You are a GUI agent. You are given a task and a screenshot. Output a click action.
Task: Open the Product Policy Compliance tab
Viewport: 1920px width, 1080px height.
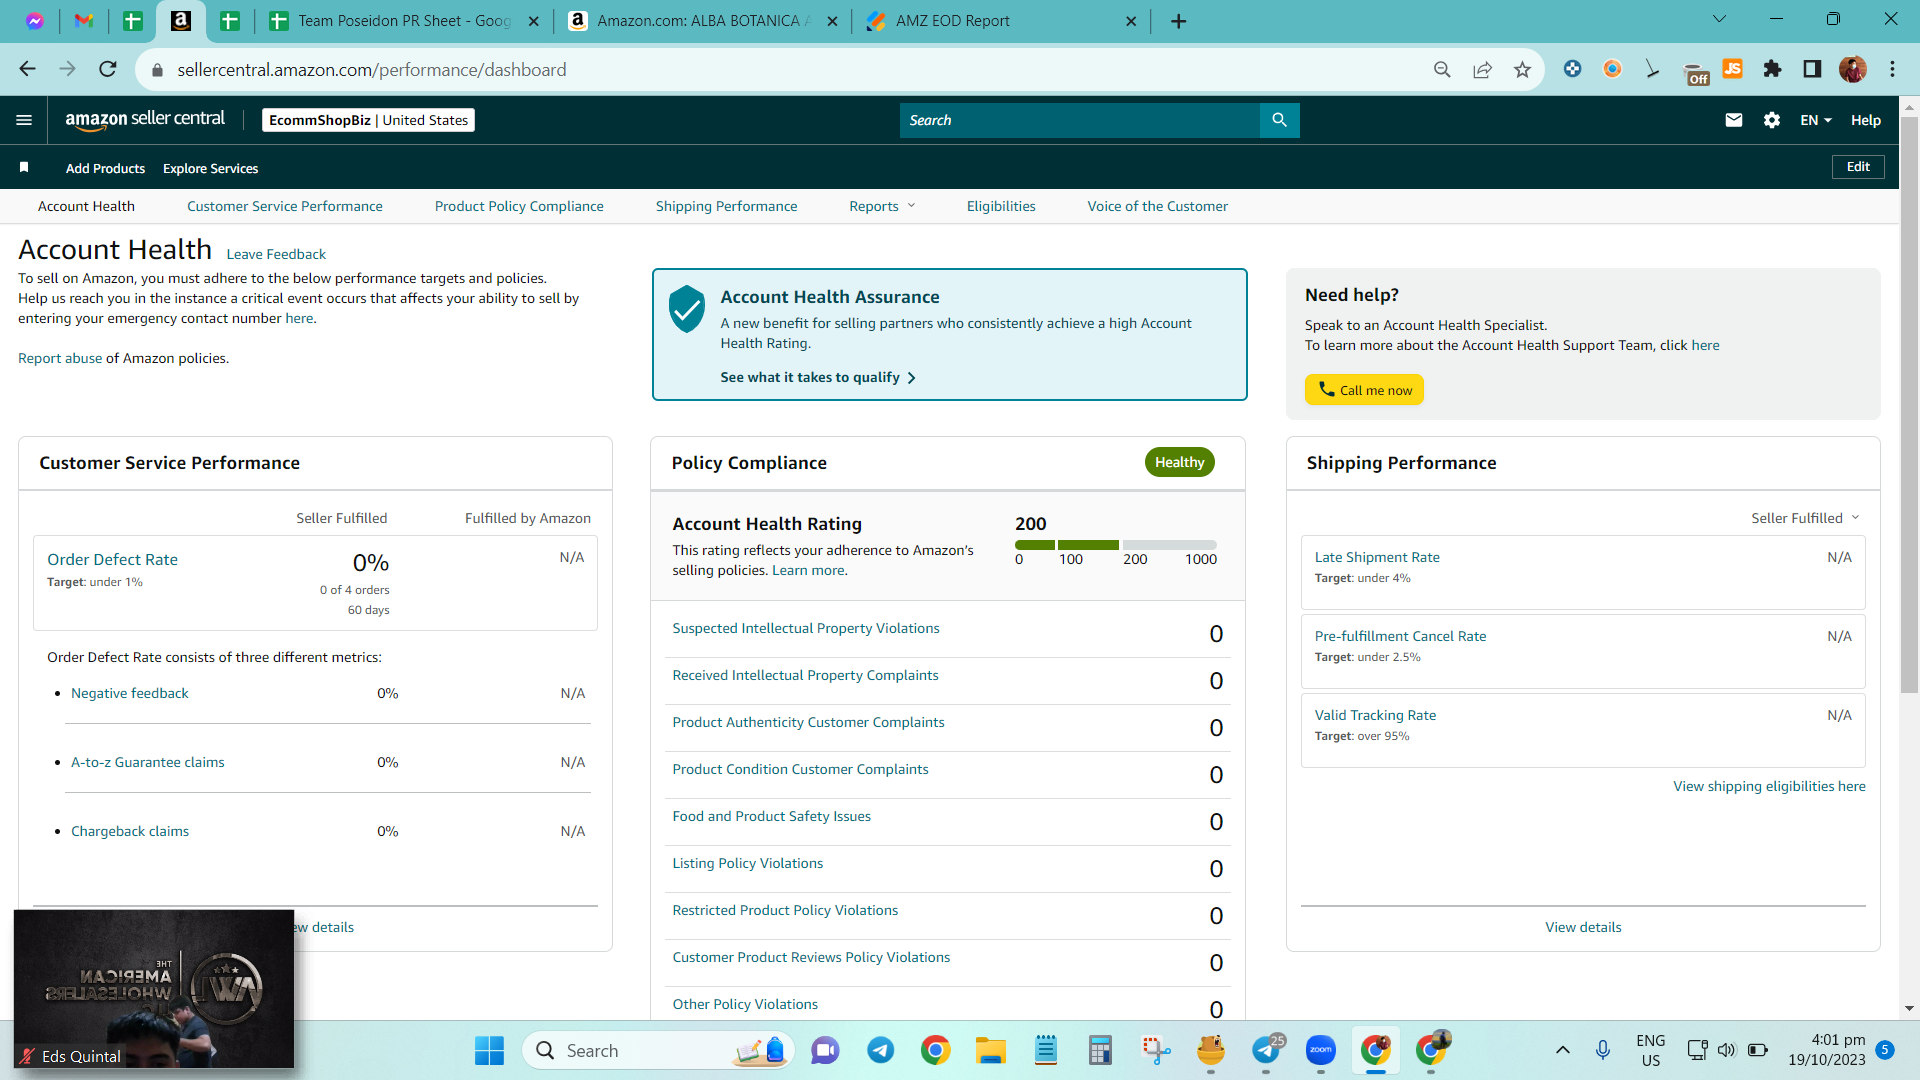(519, 207)
